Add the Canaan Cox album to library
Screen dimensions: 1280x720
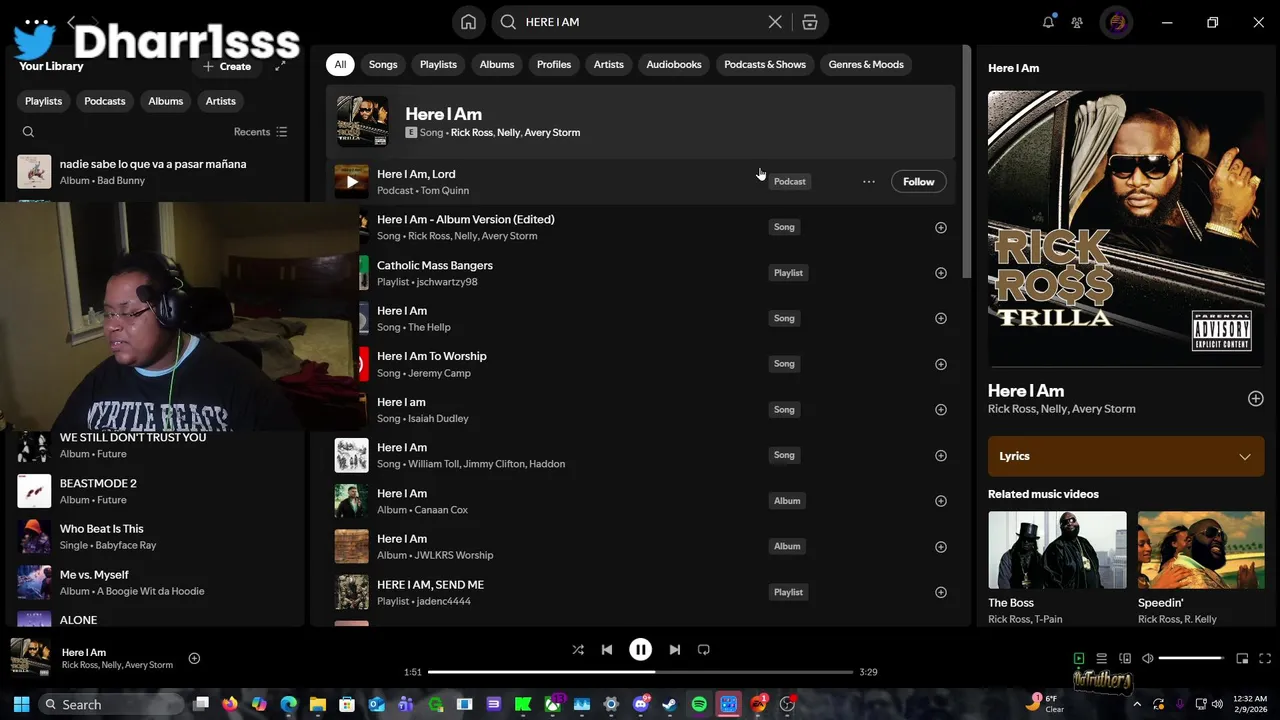pyautogui.click(x=940, y=501)
